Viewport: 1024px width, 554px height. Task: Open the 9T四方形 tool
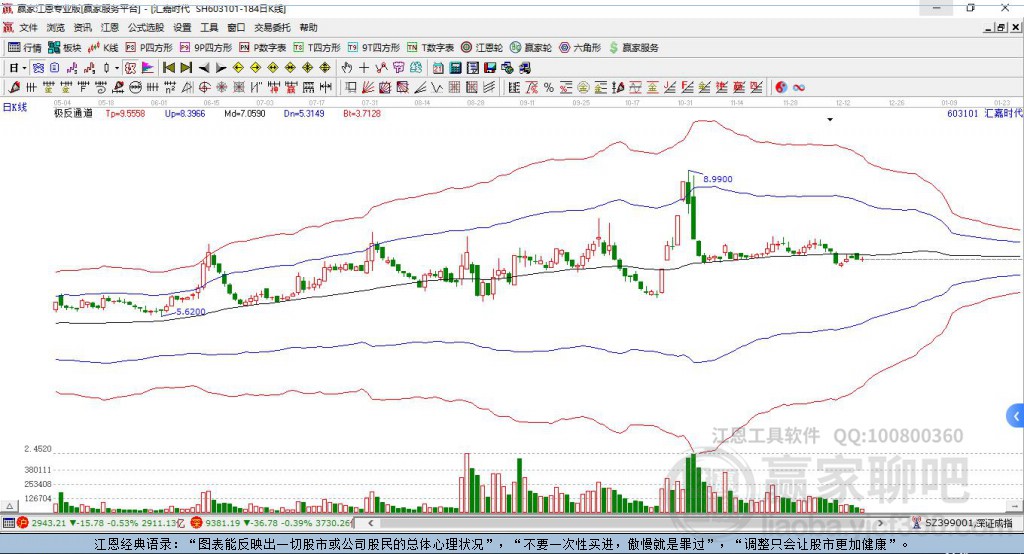point(374,48)
